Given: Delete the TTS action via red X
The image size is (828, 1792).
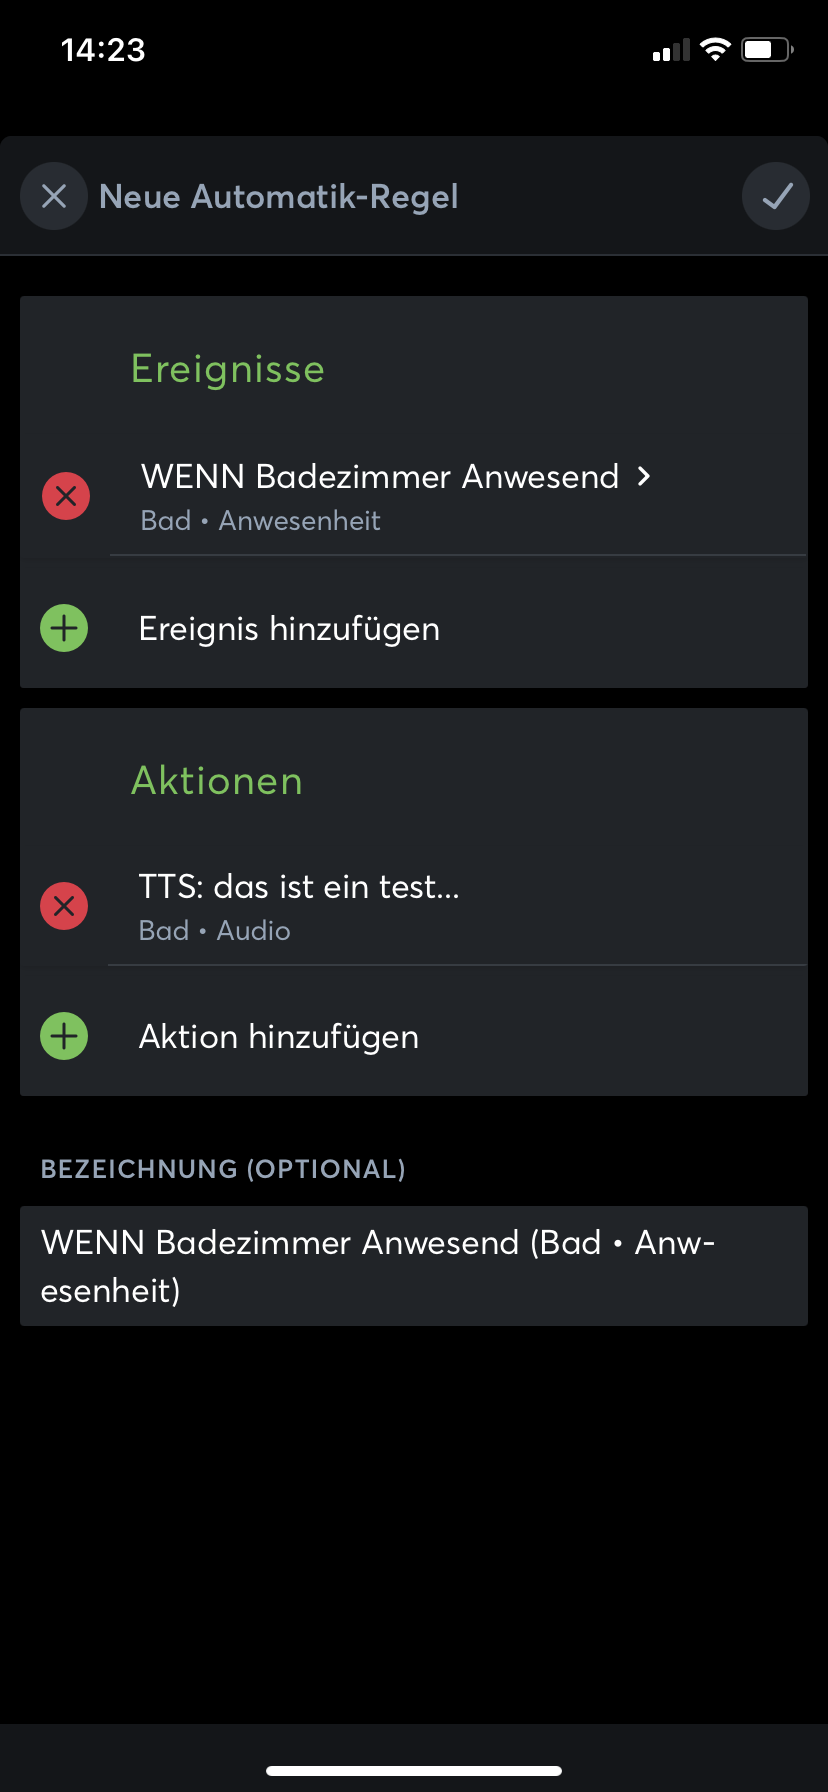Looking at the screenshot, I should (x=64, y=906).
